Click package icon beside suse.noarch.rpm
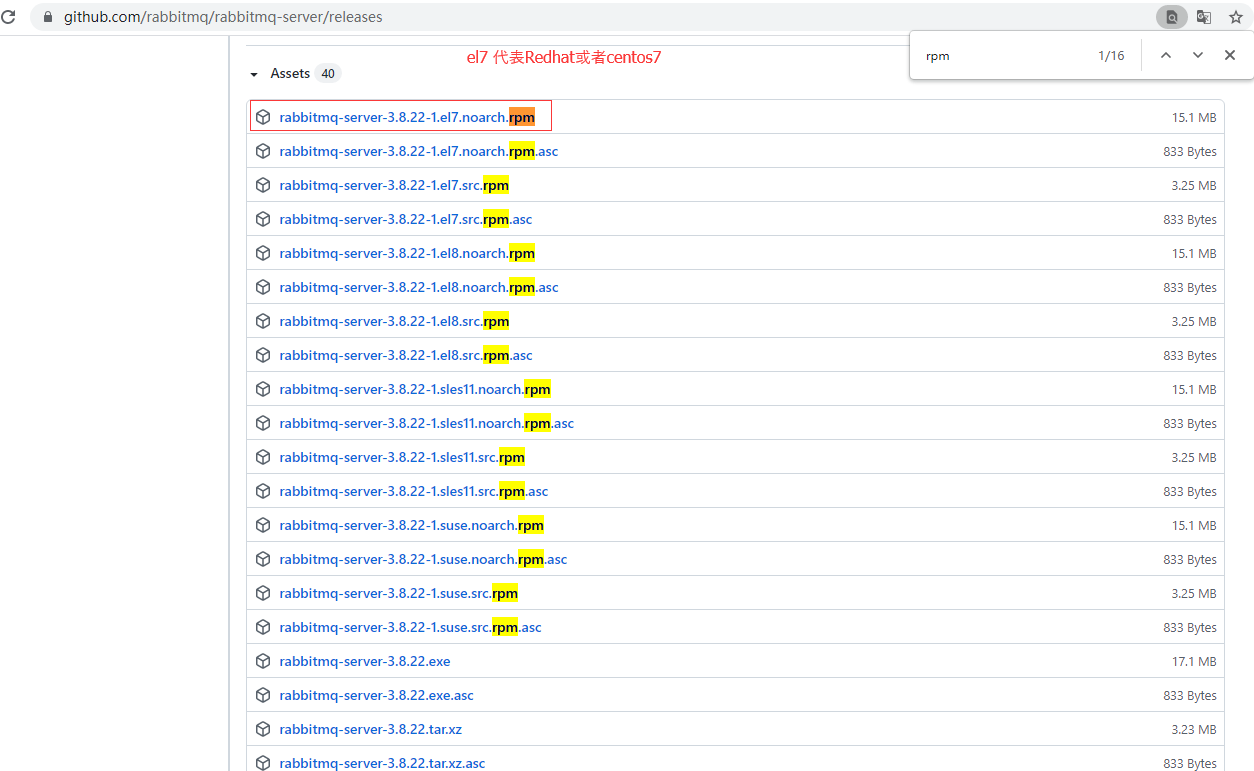Viewport: 1254px width, 771px height. (x=263, y=525)
